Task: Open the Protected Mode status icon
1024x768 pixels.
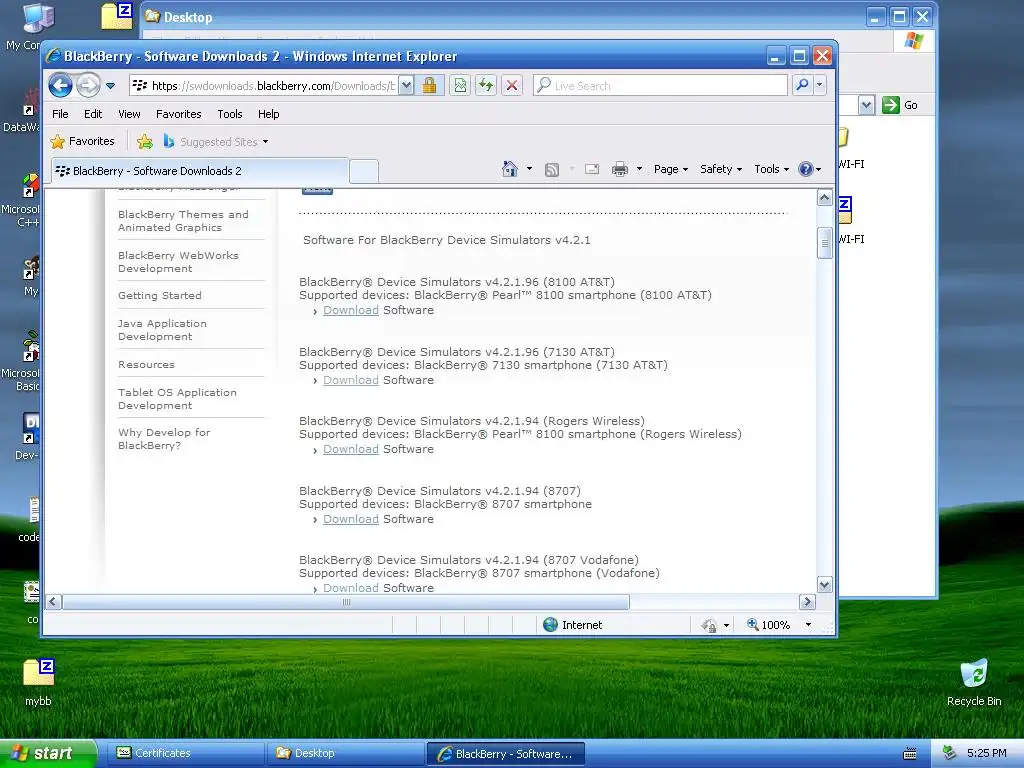Action: tap(709, 626)
